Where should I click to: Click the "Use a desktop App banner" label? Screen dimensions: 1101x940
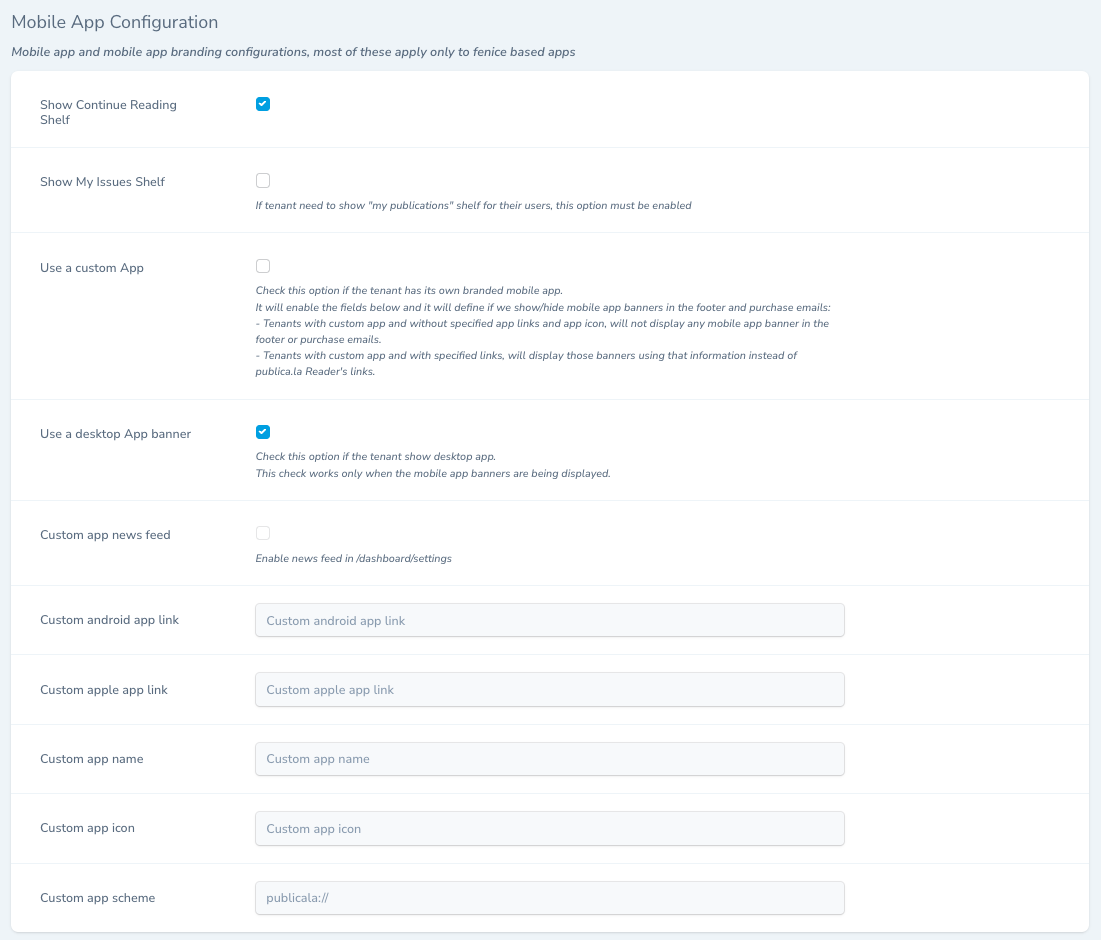(x=115, y=434)
